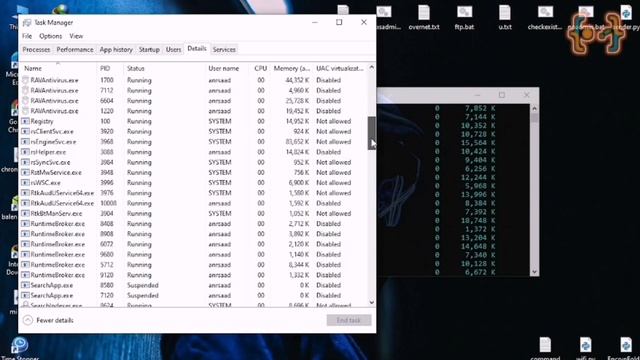Click the console window scrollbar down arrow
The image size is (640, 360).
point(534,272)
